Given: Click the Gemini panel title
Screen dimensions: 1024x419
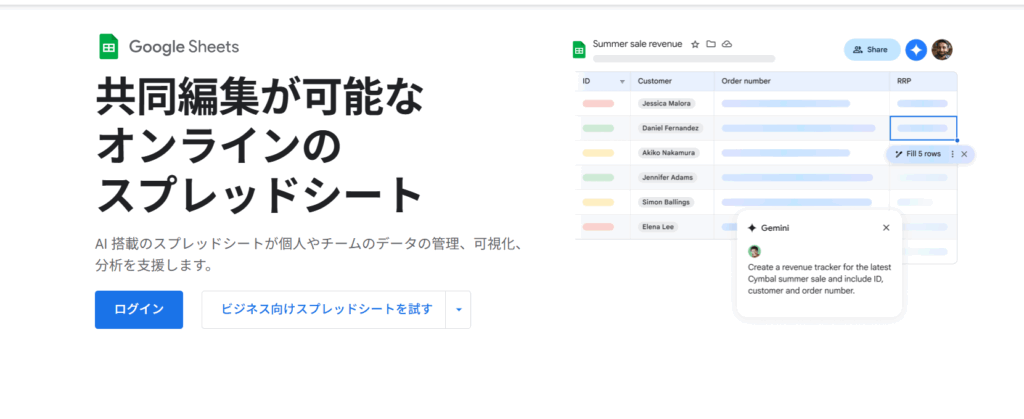Looking at the screenshot, I should point(775,228).
